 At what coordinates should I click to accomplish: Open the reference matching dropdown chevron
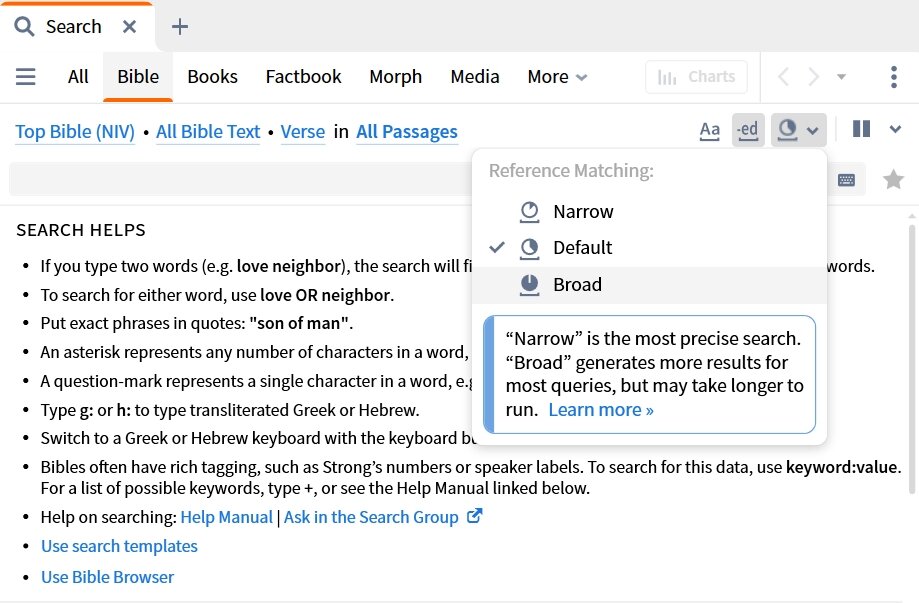pos(814,129)
